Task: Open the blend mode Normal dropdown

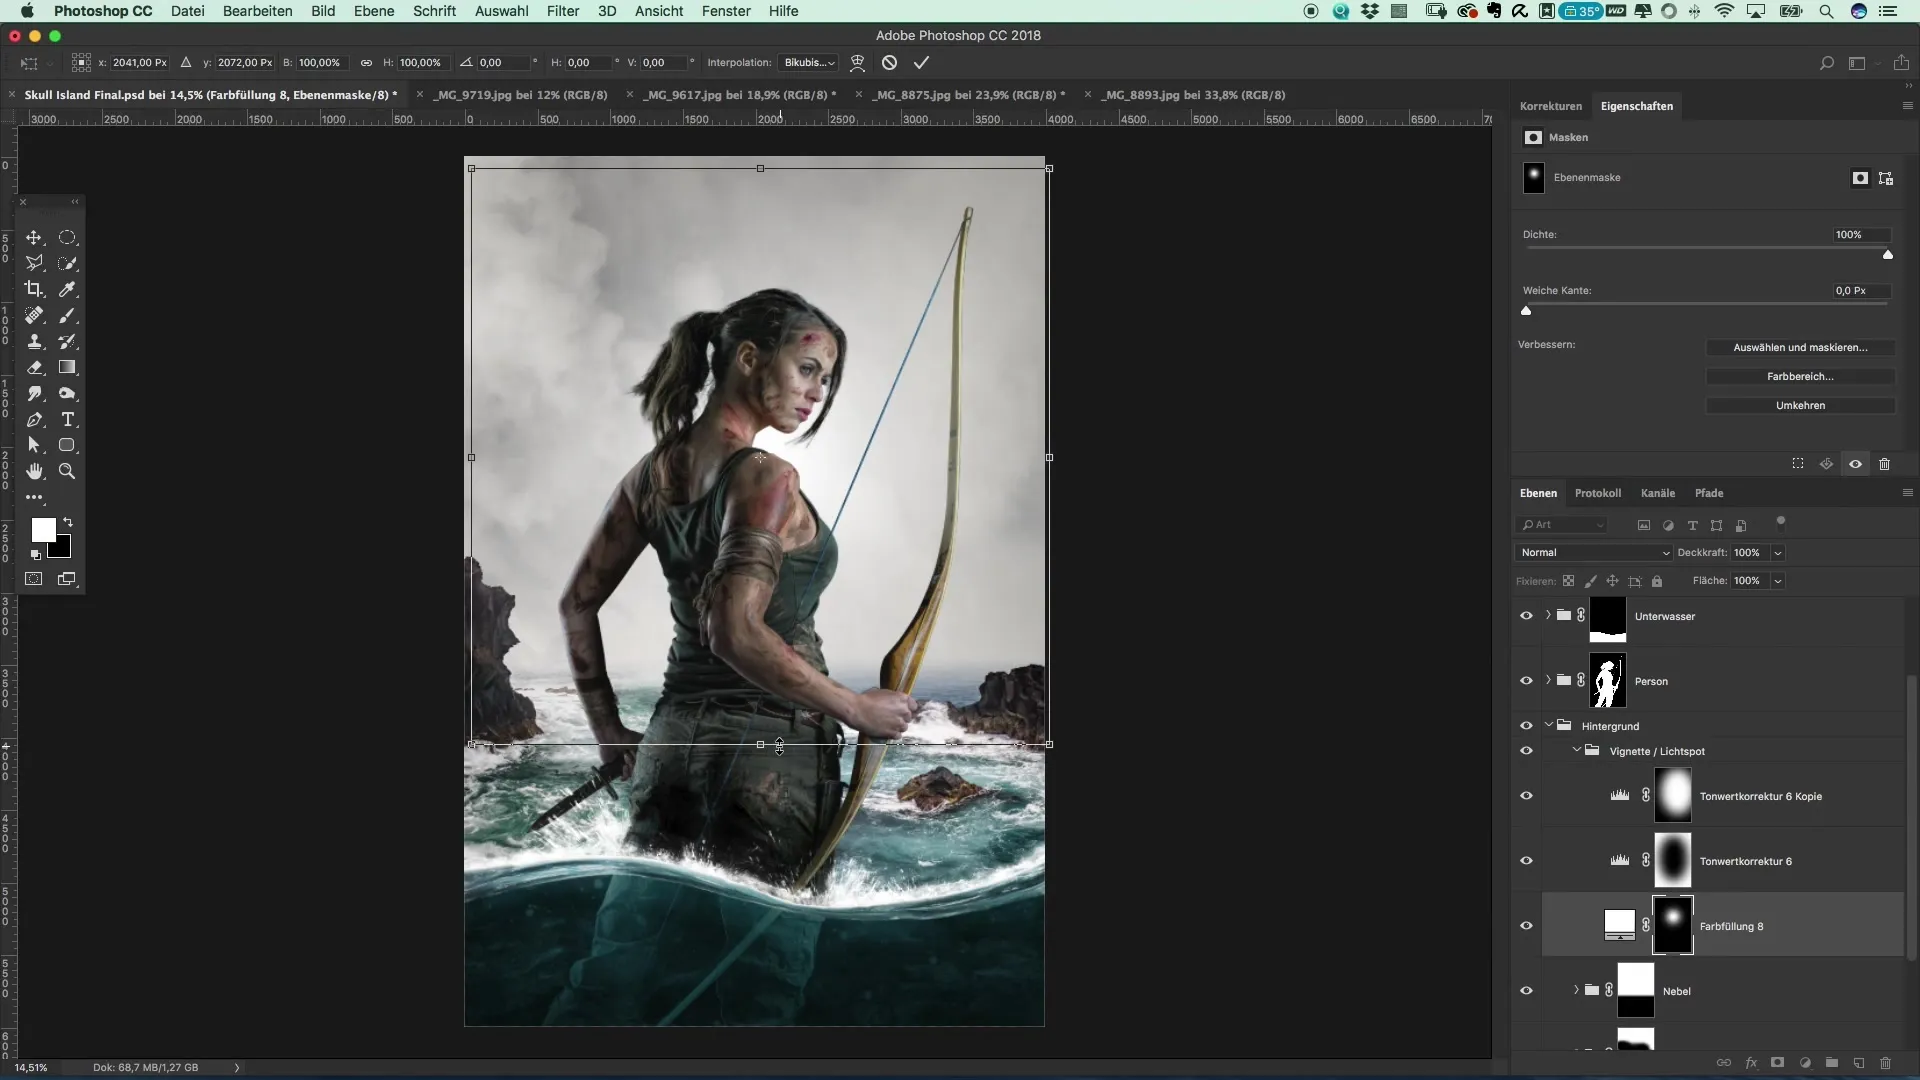Action: click(1594, 553)
